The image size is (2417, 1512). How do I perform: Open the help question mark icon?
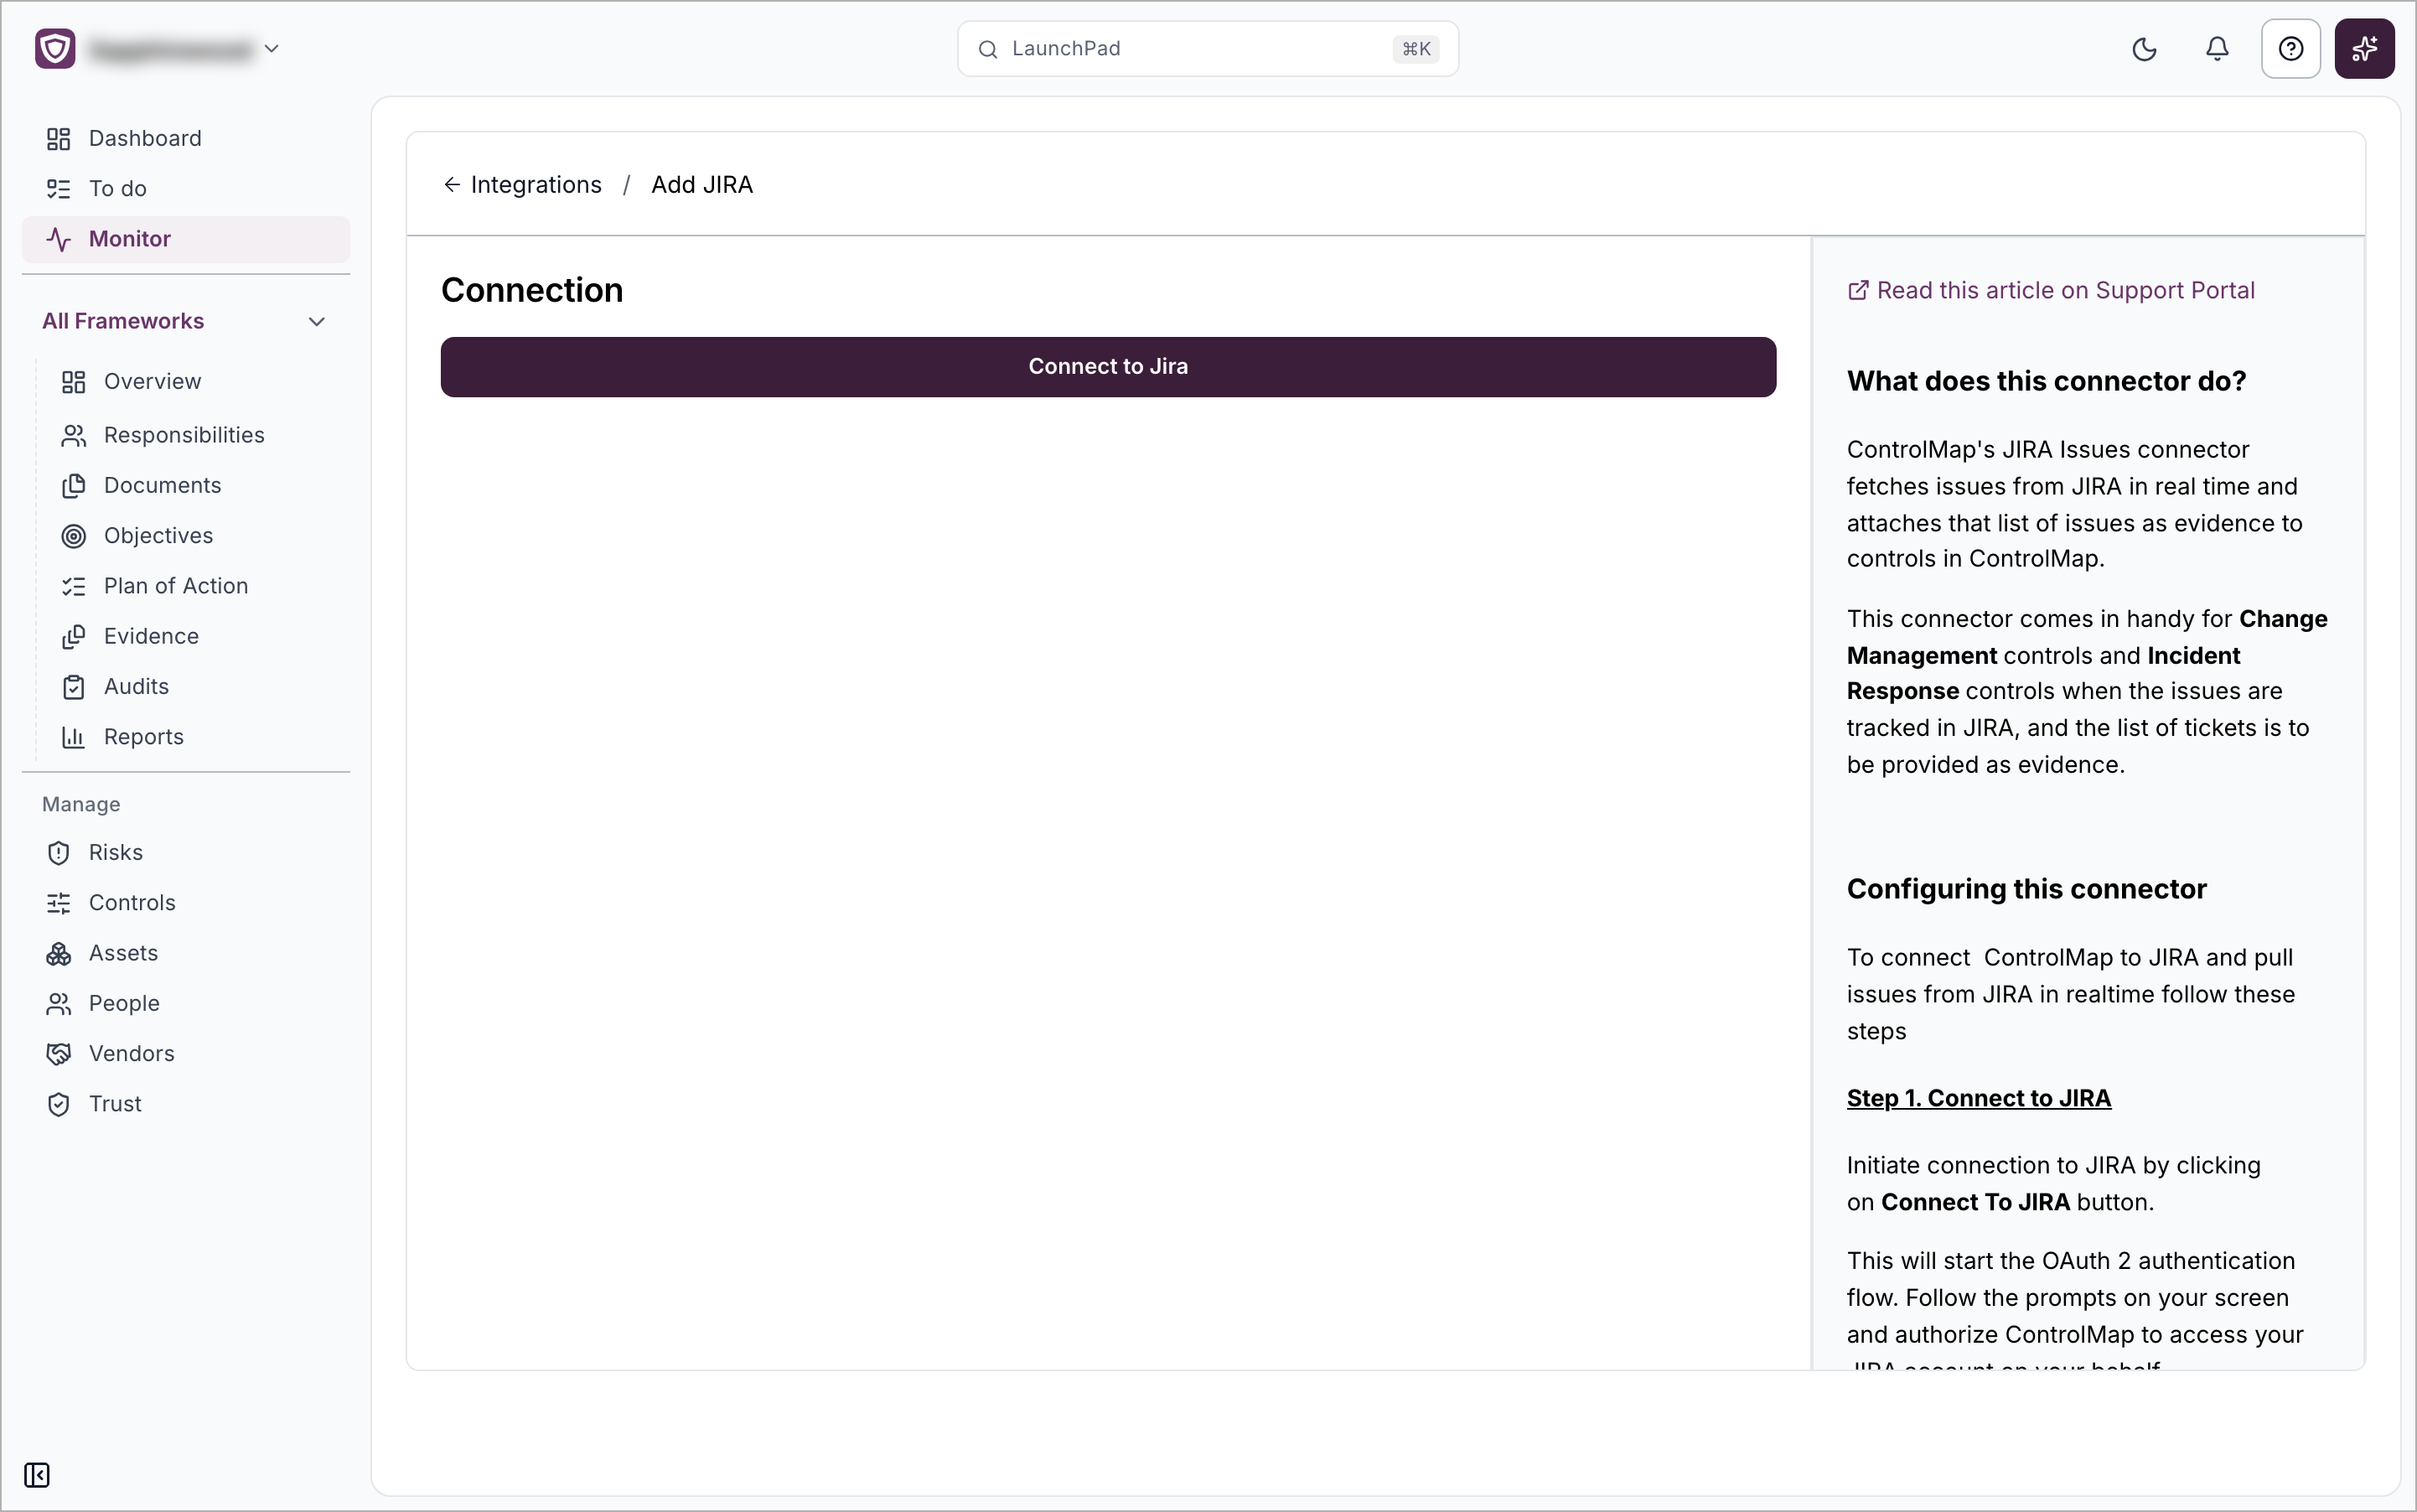click(x=2290, y=49)
